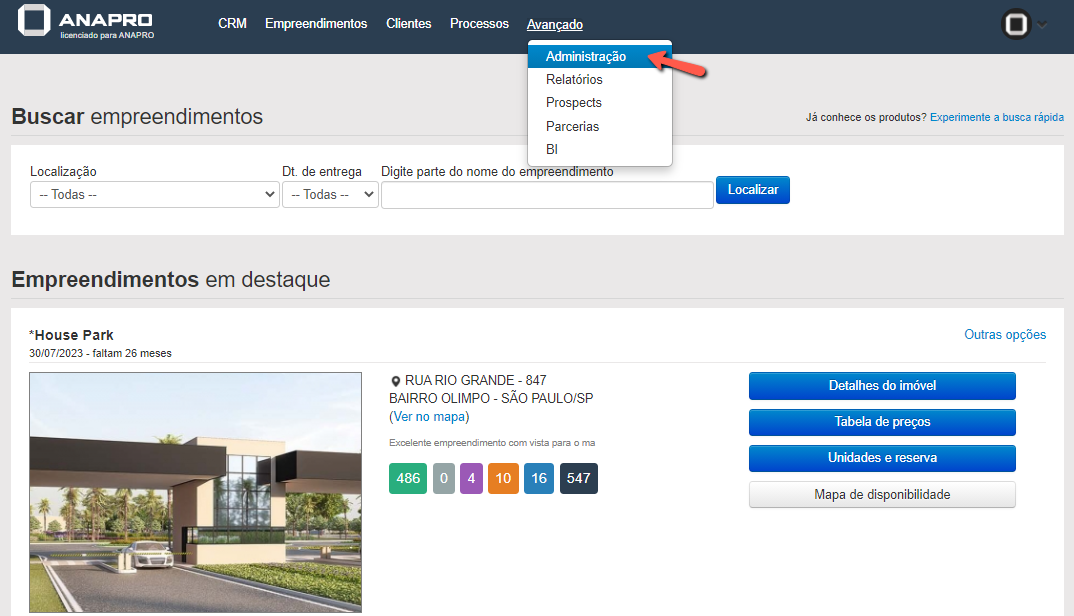Click the dark 547 total units badge

point(579,479)
